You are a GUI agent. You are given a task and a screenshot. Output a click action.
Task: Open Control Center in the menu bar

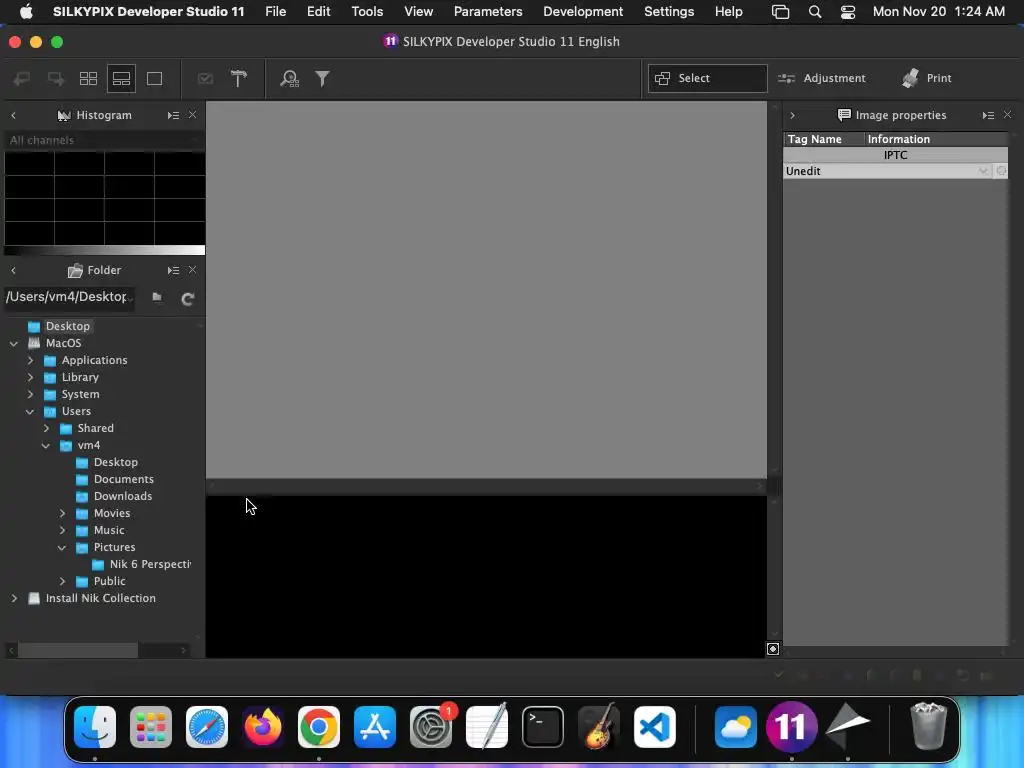848,12
